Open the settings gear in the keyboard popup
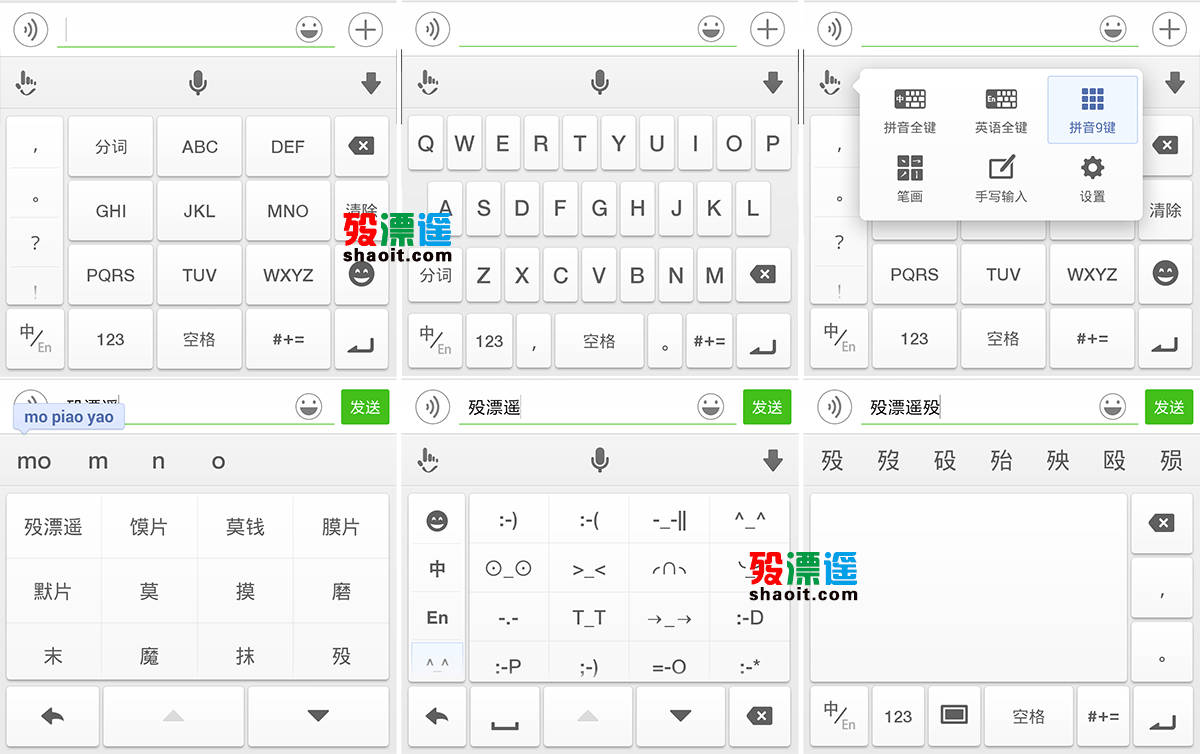 tap(1092, 179)
